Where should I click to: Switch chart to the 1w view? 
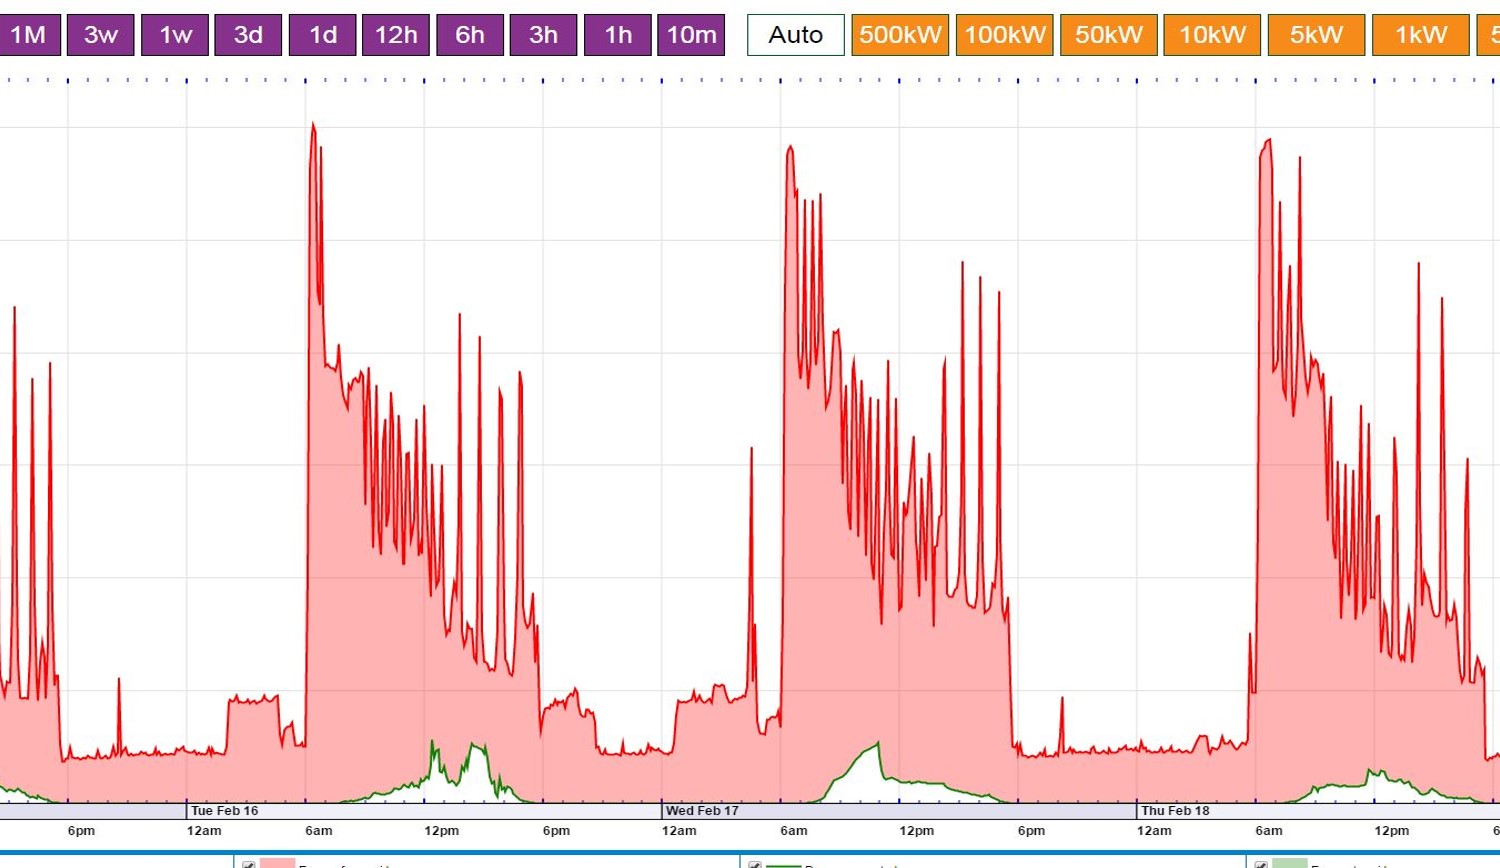[x=175, y=35]
